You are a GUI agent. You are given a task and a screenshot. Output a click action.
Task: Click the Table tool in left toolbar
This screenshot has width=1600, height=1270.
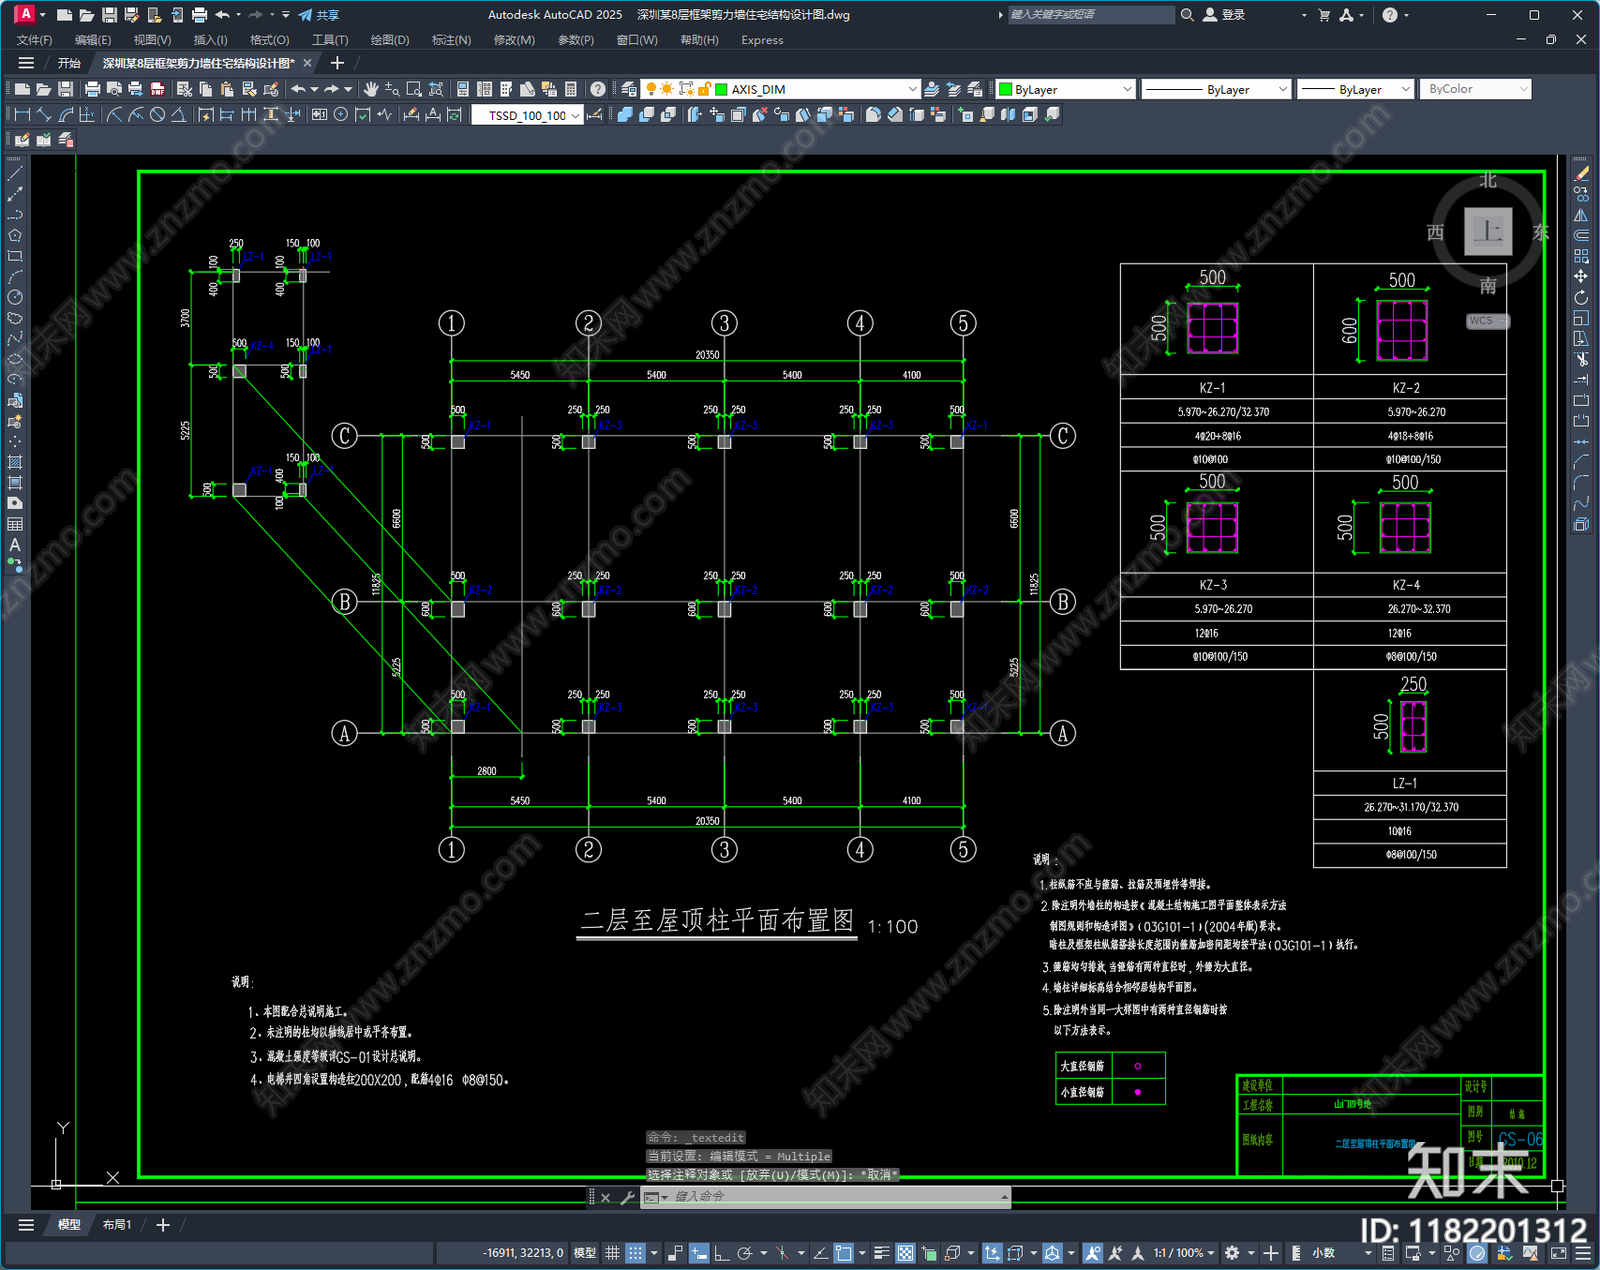pyautogui.click(x=15, y=524)
